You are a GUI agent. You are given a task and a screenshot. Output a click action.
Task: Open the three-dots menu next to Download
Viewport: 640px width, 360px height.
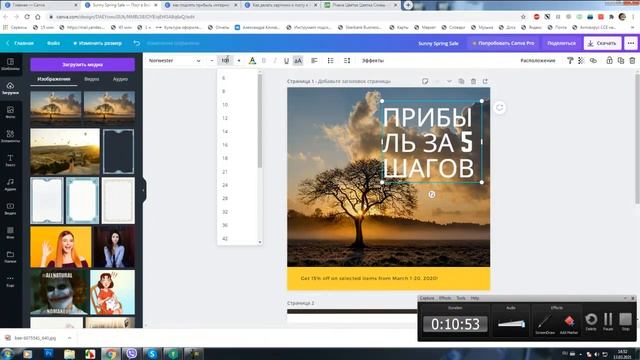(x=631, y=43)
